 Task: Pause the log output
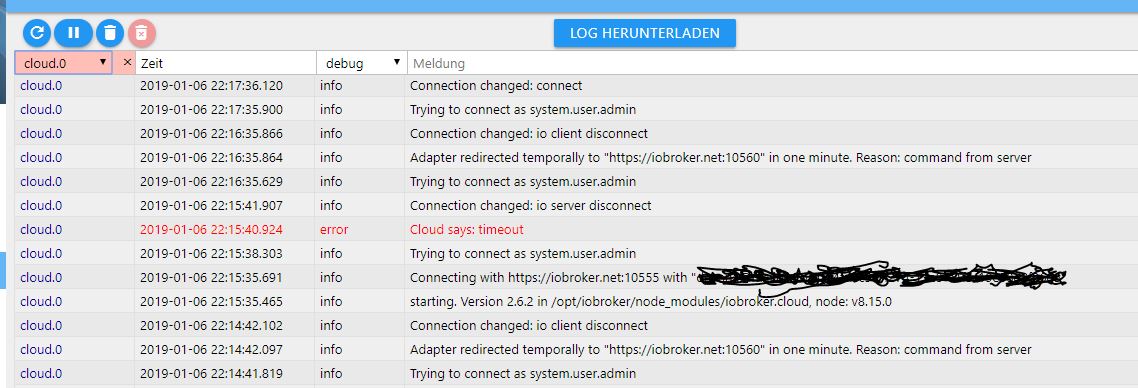pos(73,33)
